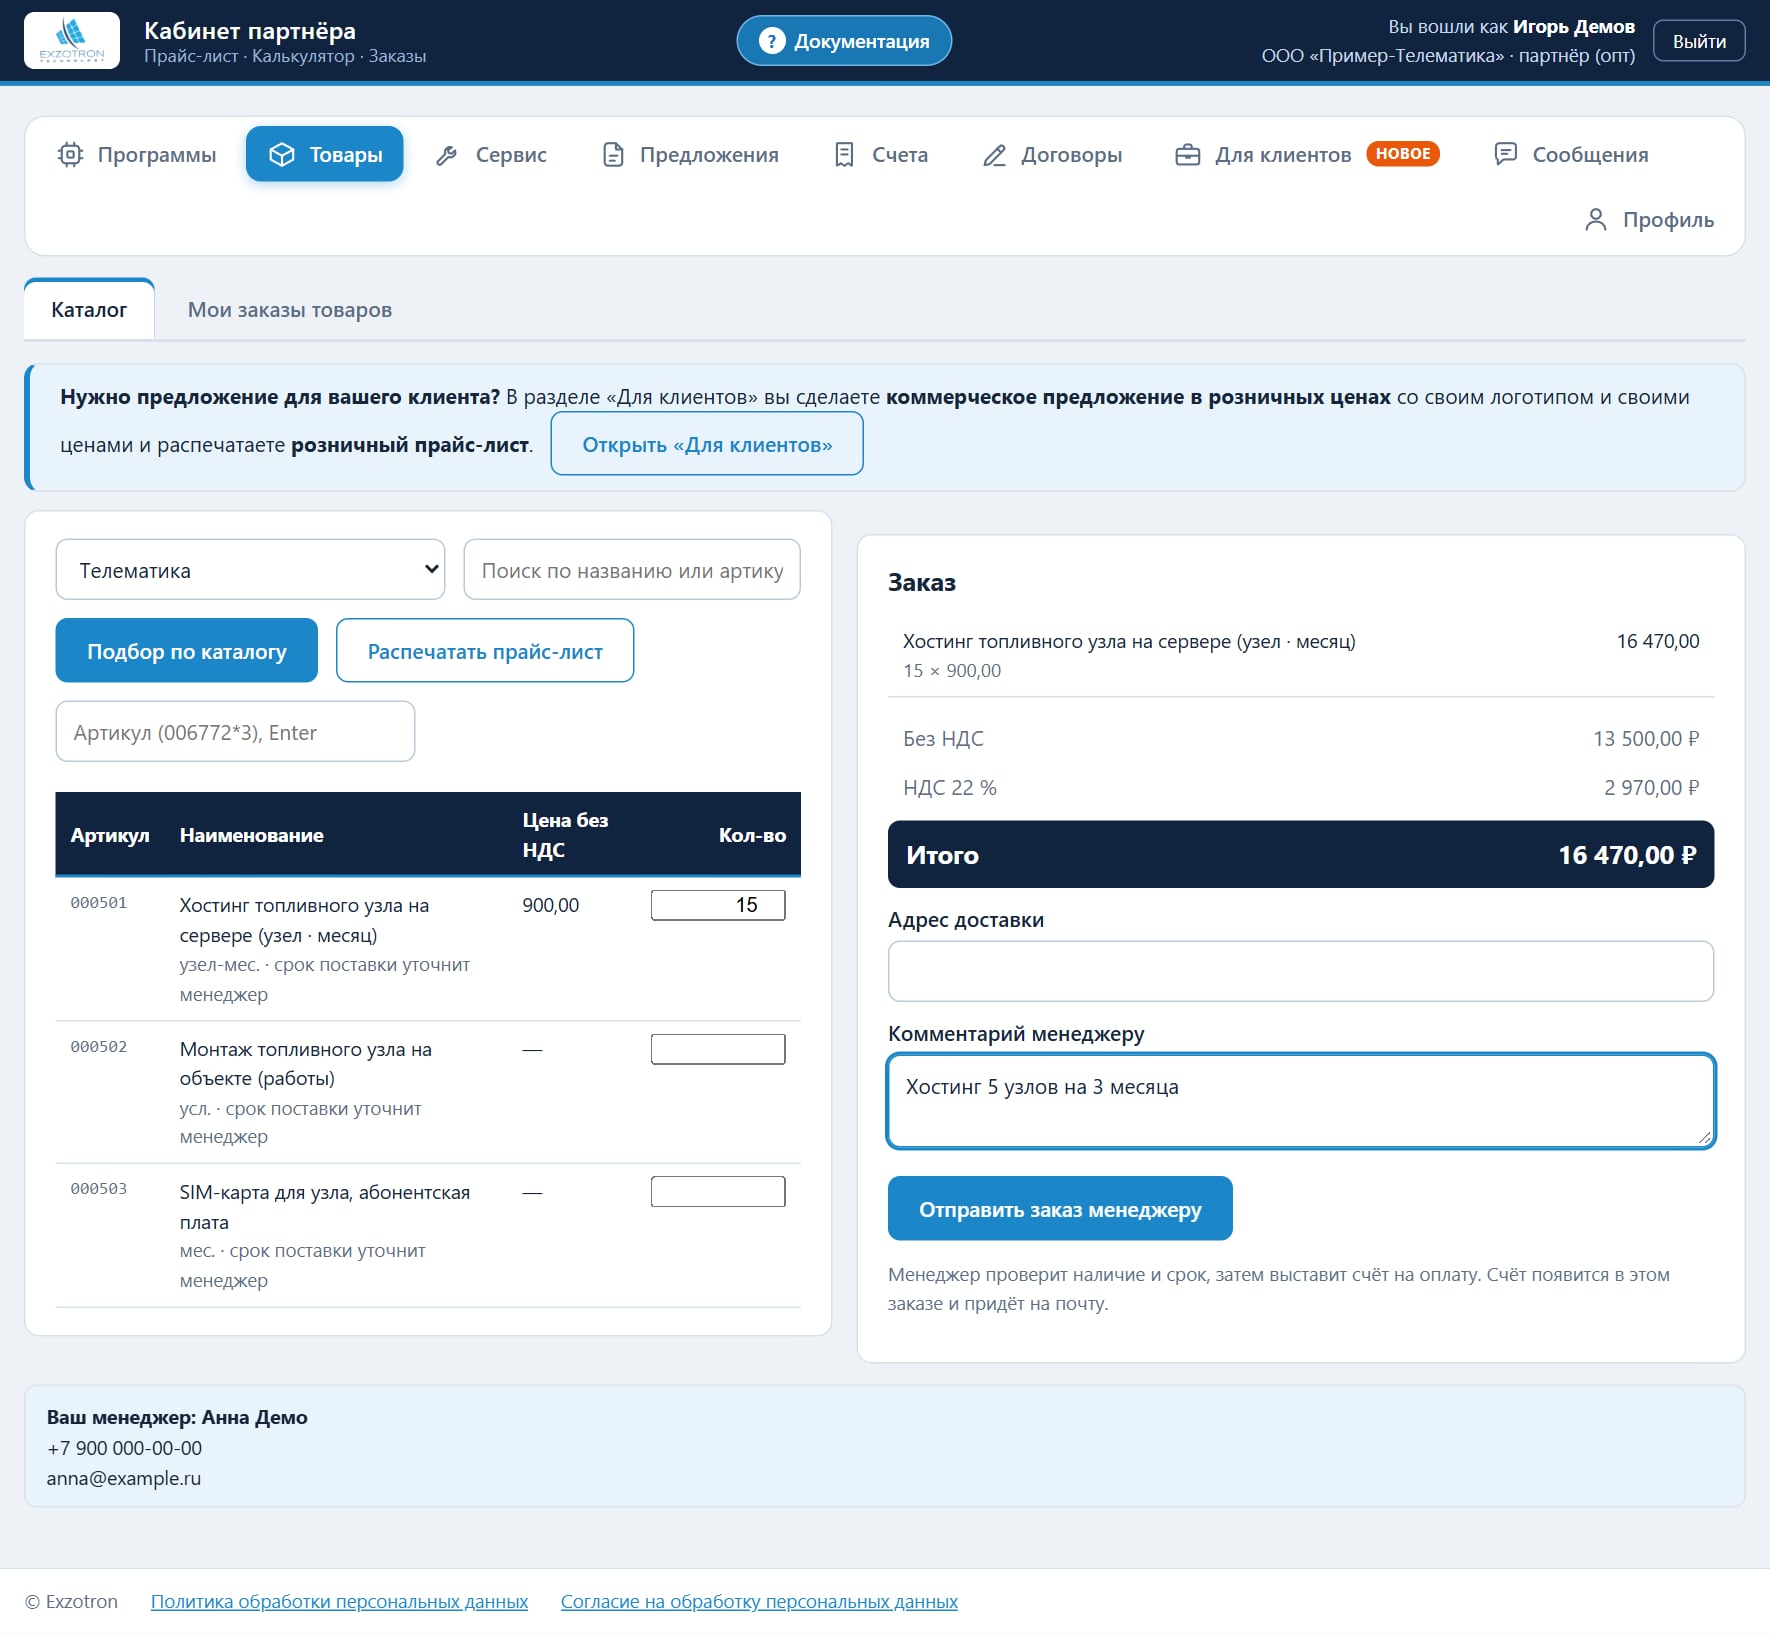Expand the Телематика category dropdown
Screen dimensions: 1770x1634
(250, 570)
